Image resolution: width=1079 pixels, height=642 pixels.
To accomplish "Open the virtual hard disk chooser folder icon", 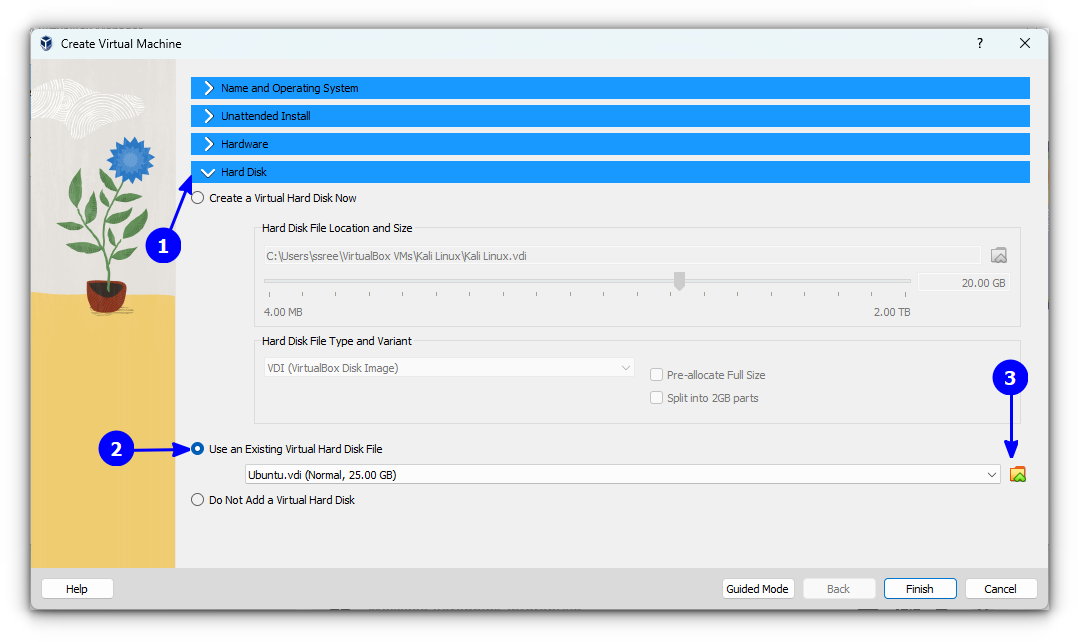I will tap(1018, 474).
